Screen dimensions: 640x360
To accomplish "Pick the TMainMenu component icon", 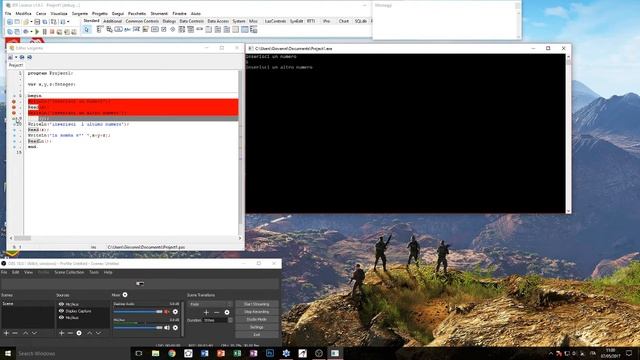I will (100, 29).
